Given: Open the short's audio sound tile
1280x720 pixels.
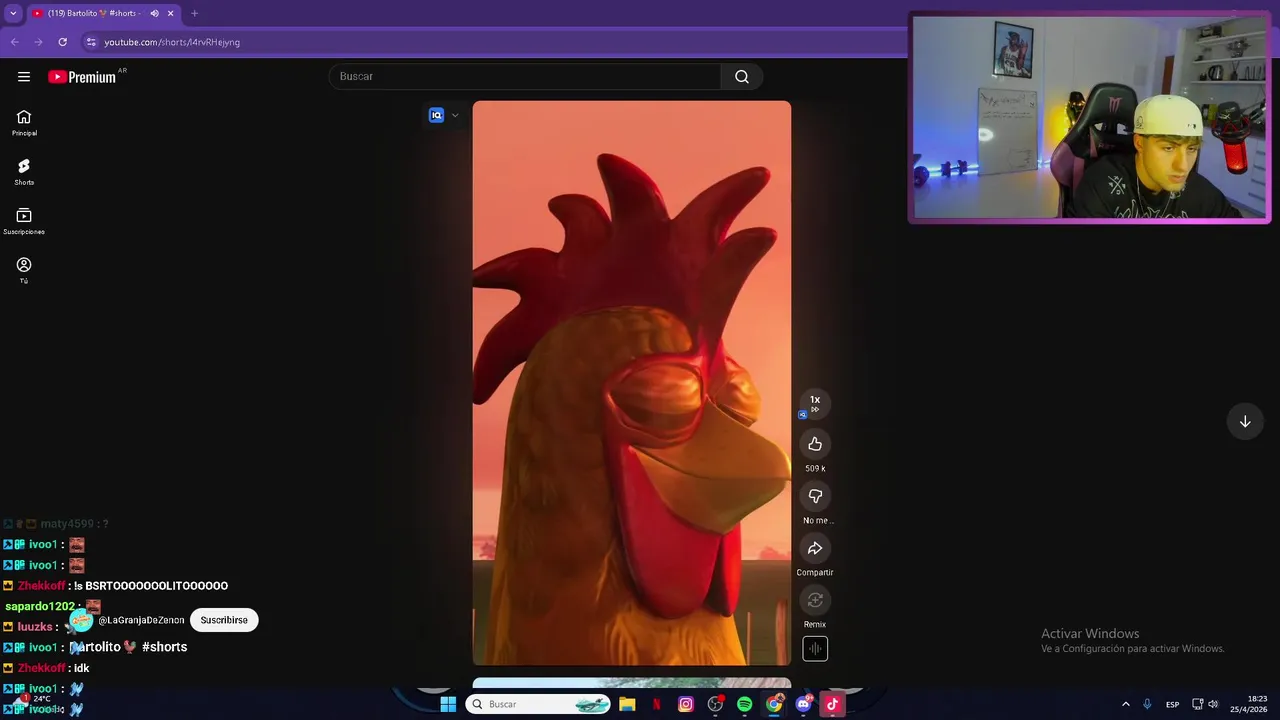Looking at the screenshot, I should (x=815, y=648).
